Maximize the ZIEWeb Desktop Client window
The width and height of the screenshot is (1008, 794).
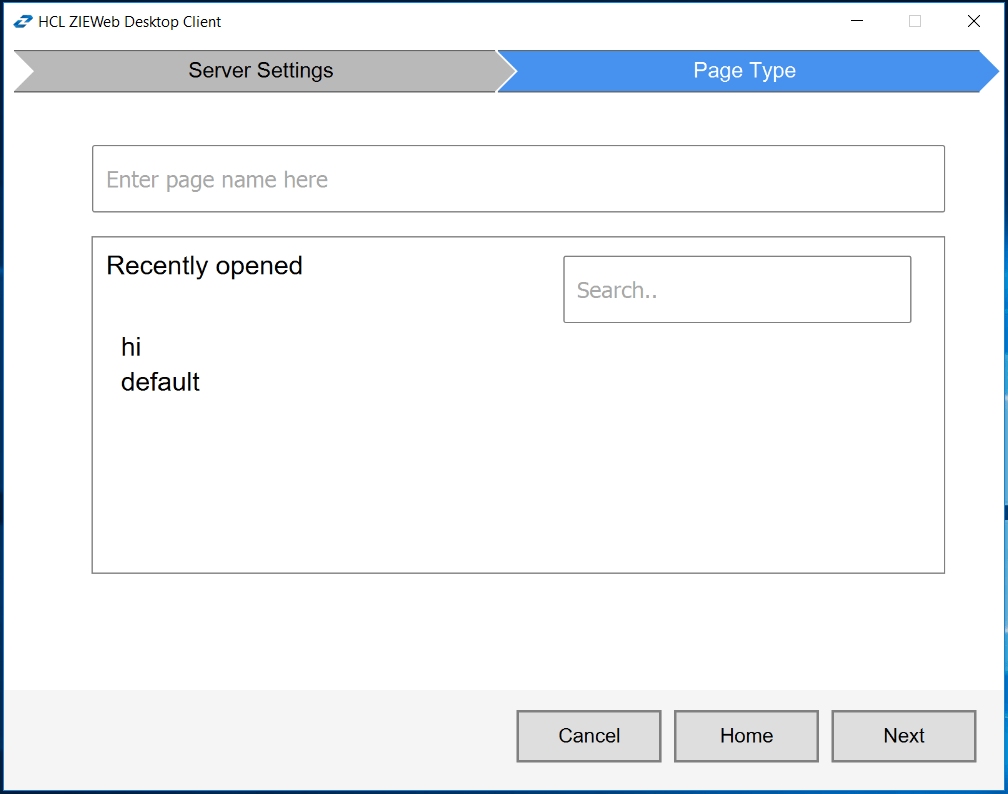tap(915, 20)
